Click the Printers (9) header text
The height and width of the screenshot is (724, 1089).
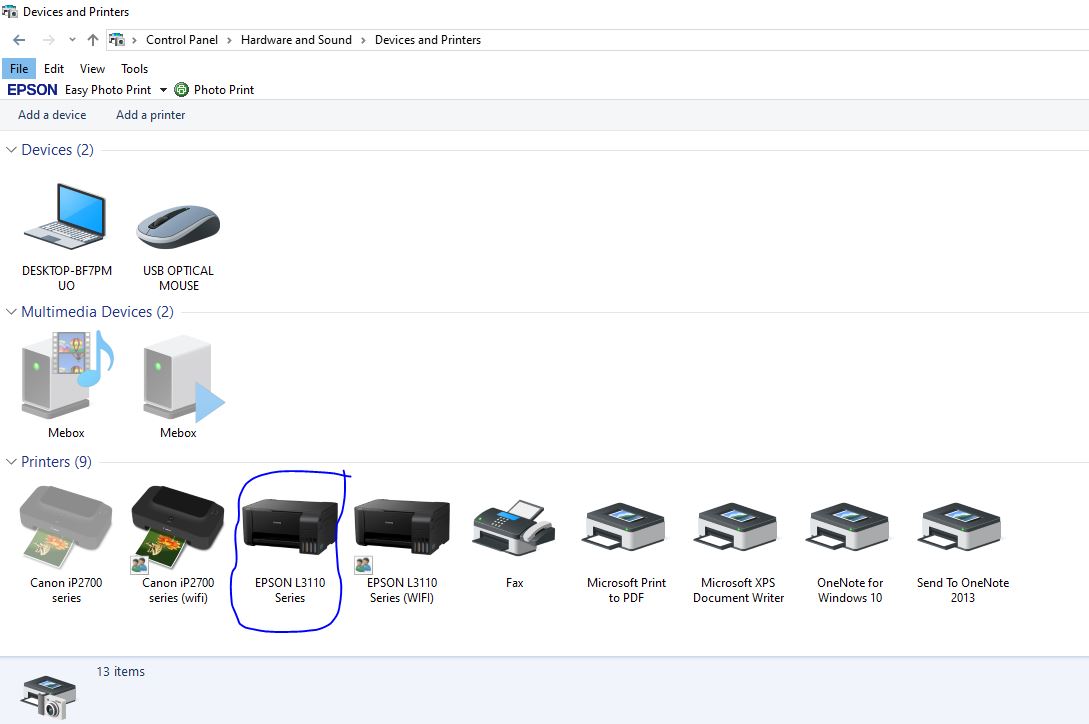click(56, 462)
